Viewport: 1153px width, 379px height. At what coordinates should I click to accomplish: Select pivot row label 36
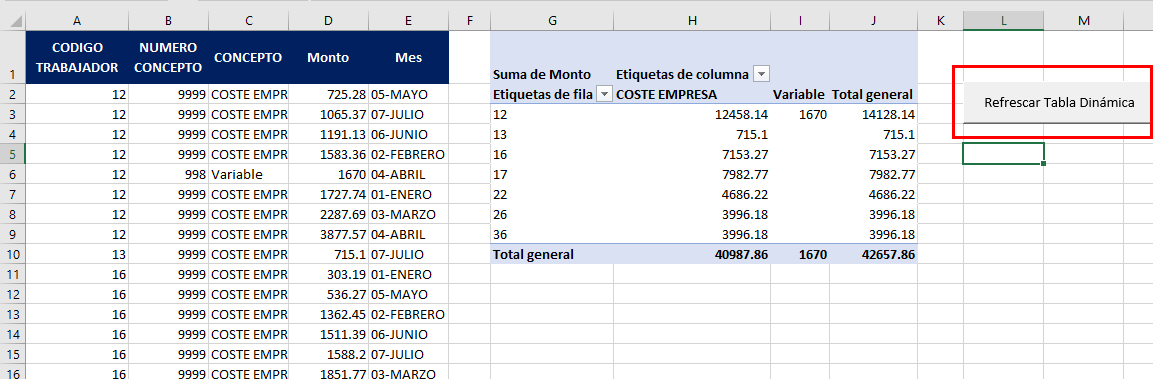coord(551,235)
